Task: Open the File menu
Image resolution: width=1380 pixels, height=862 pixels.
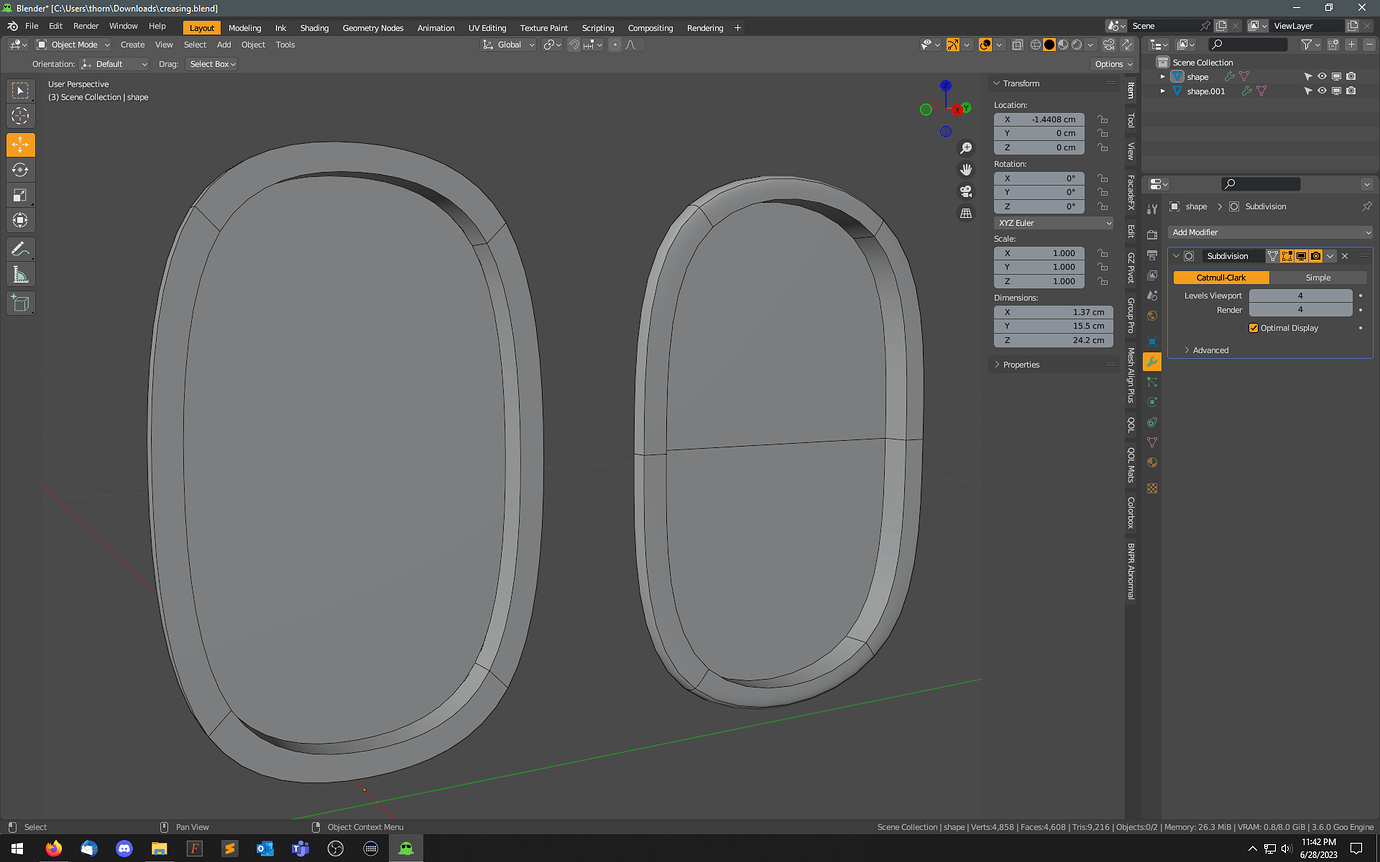Action: (x=31, y=26)
